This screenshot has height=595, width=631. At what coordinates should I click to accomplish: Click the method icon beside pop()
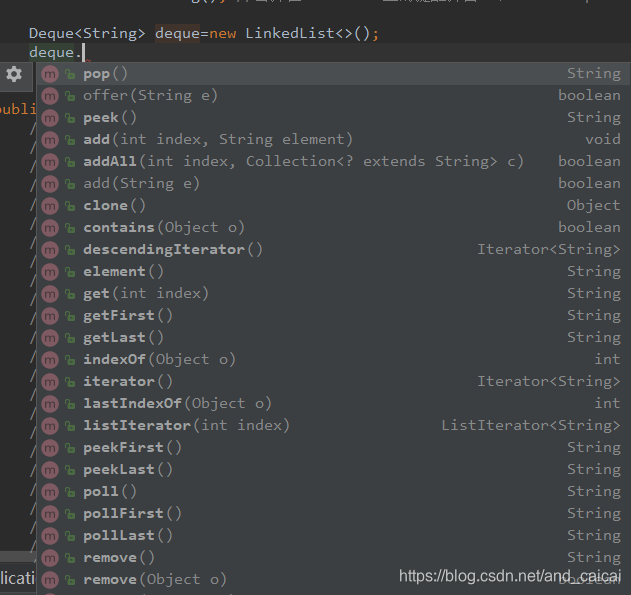pyautogui.click(x=50, y=74)
